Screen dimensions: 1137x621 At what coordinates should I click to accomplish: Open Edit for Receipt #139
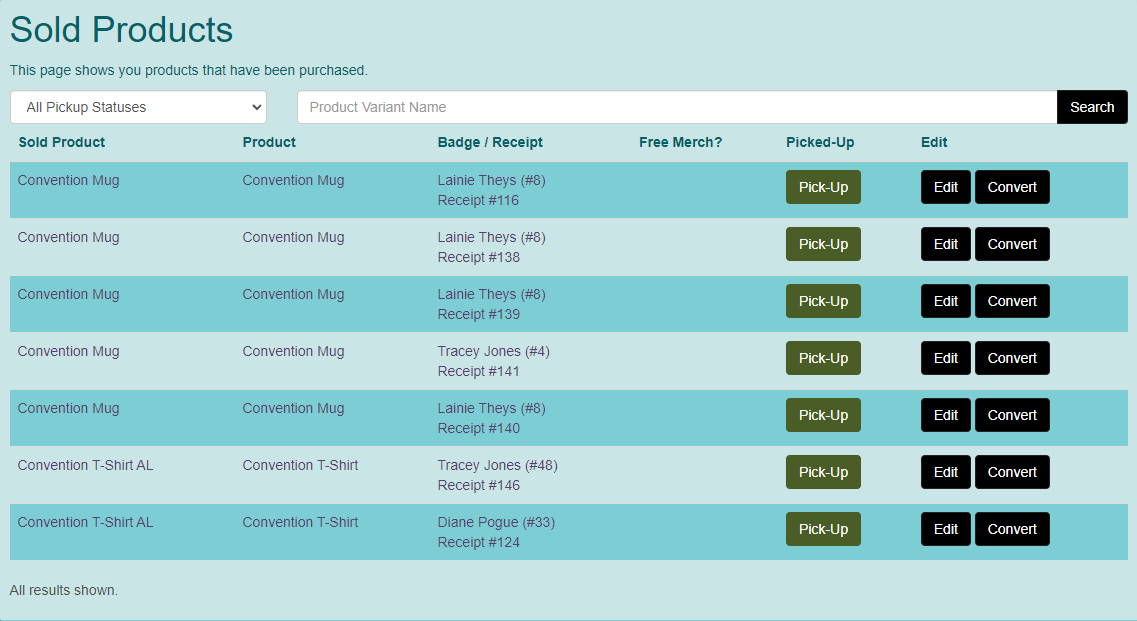946,301
